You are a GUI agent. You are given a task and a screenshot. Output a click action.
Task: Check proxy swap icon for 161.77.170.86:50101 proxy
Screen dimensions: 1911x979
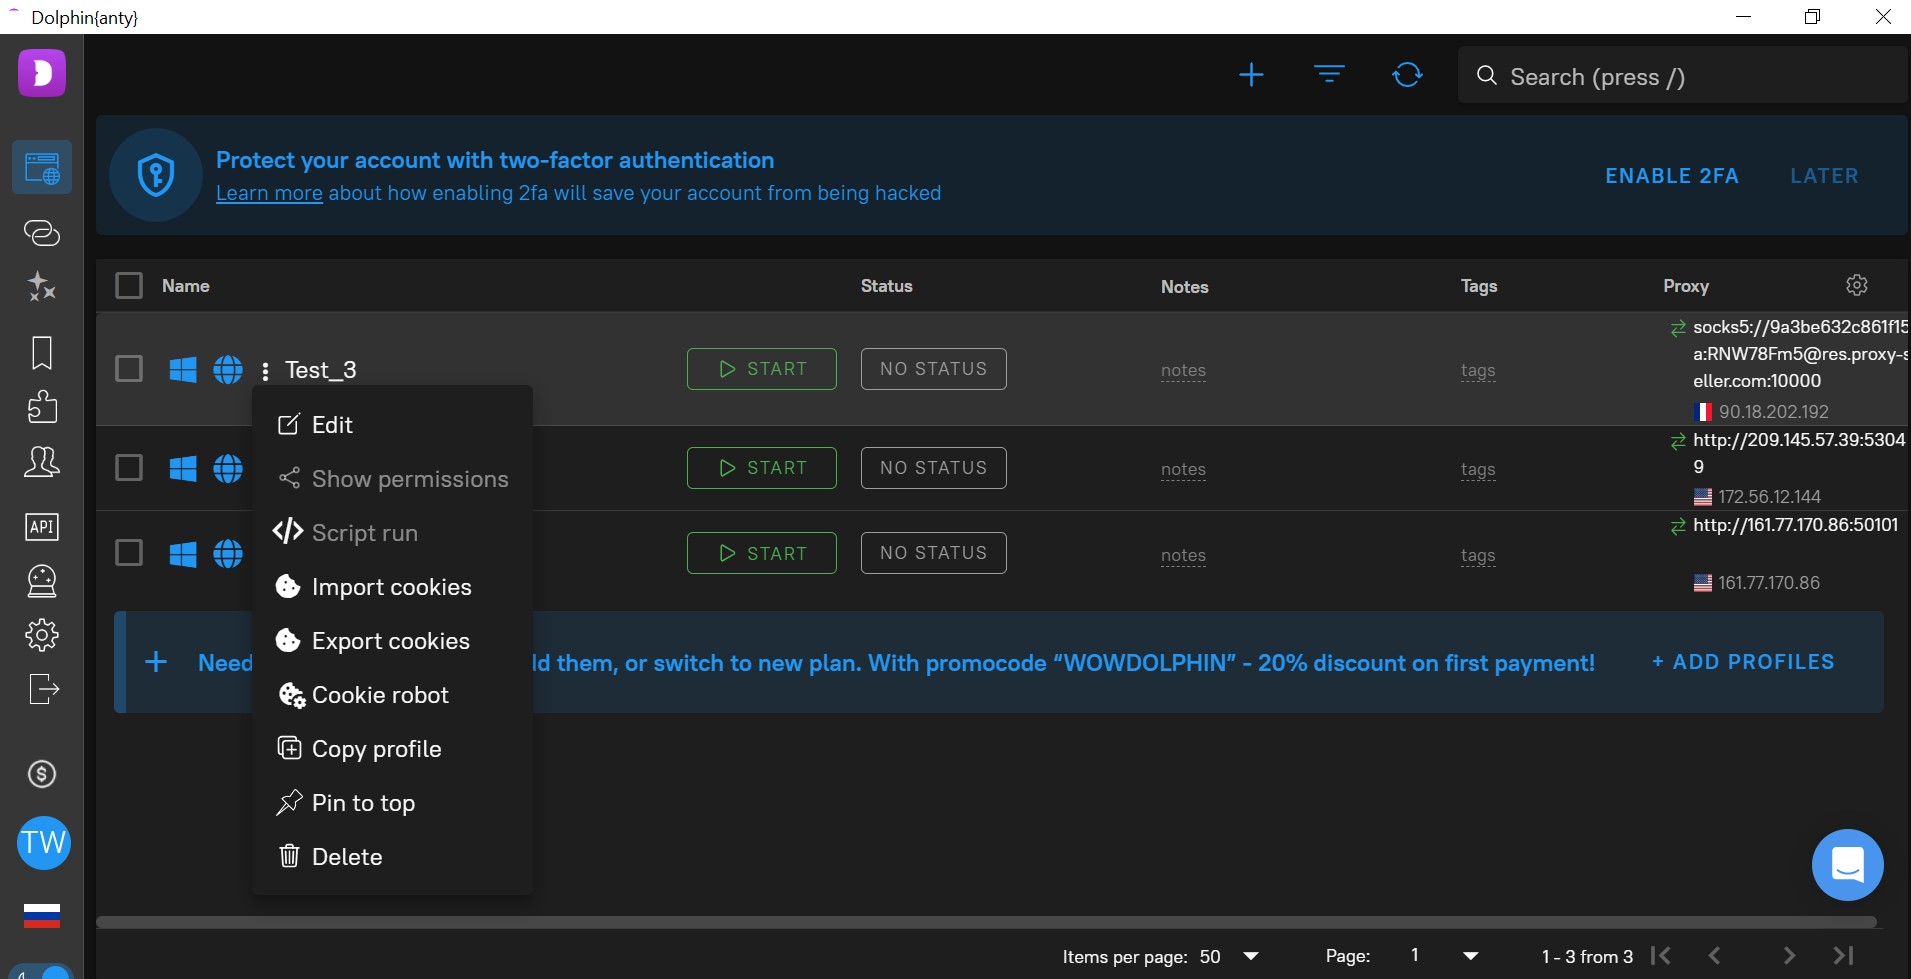[x=1678, y=527]
